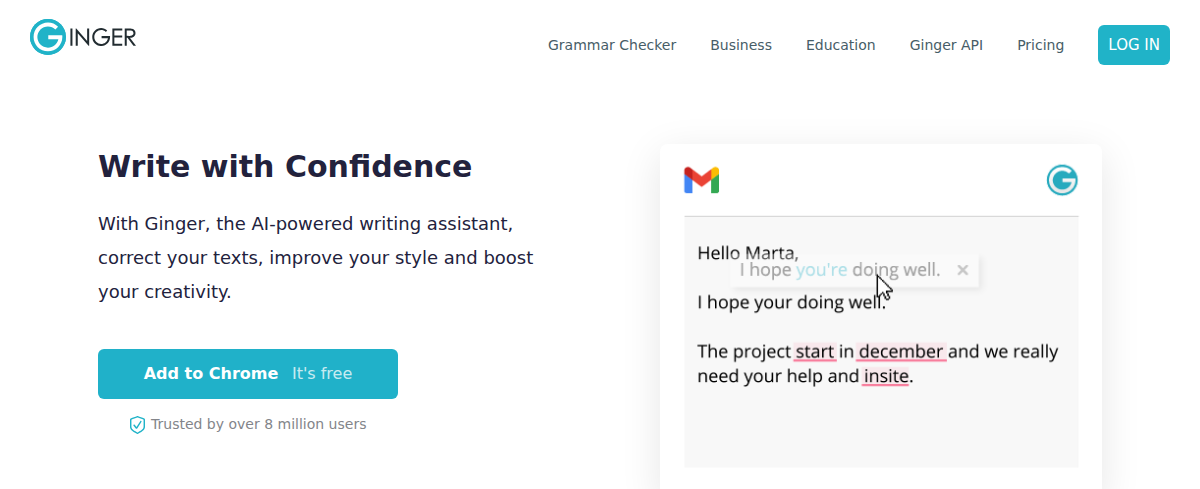Click the underlined word 'start'
Viewport: 1200px width, 489px height.
click(814, 352)
